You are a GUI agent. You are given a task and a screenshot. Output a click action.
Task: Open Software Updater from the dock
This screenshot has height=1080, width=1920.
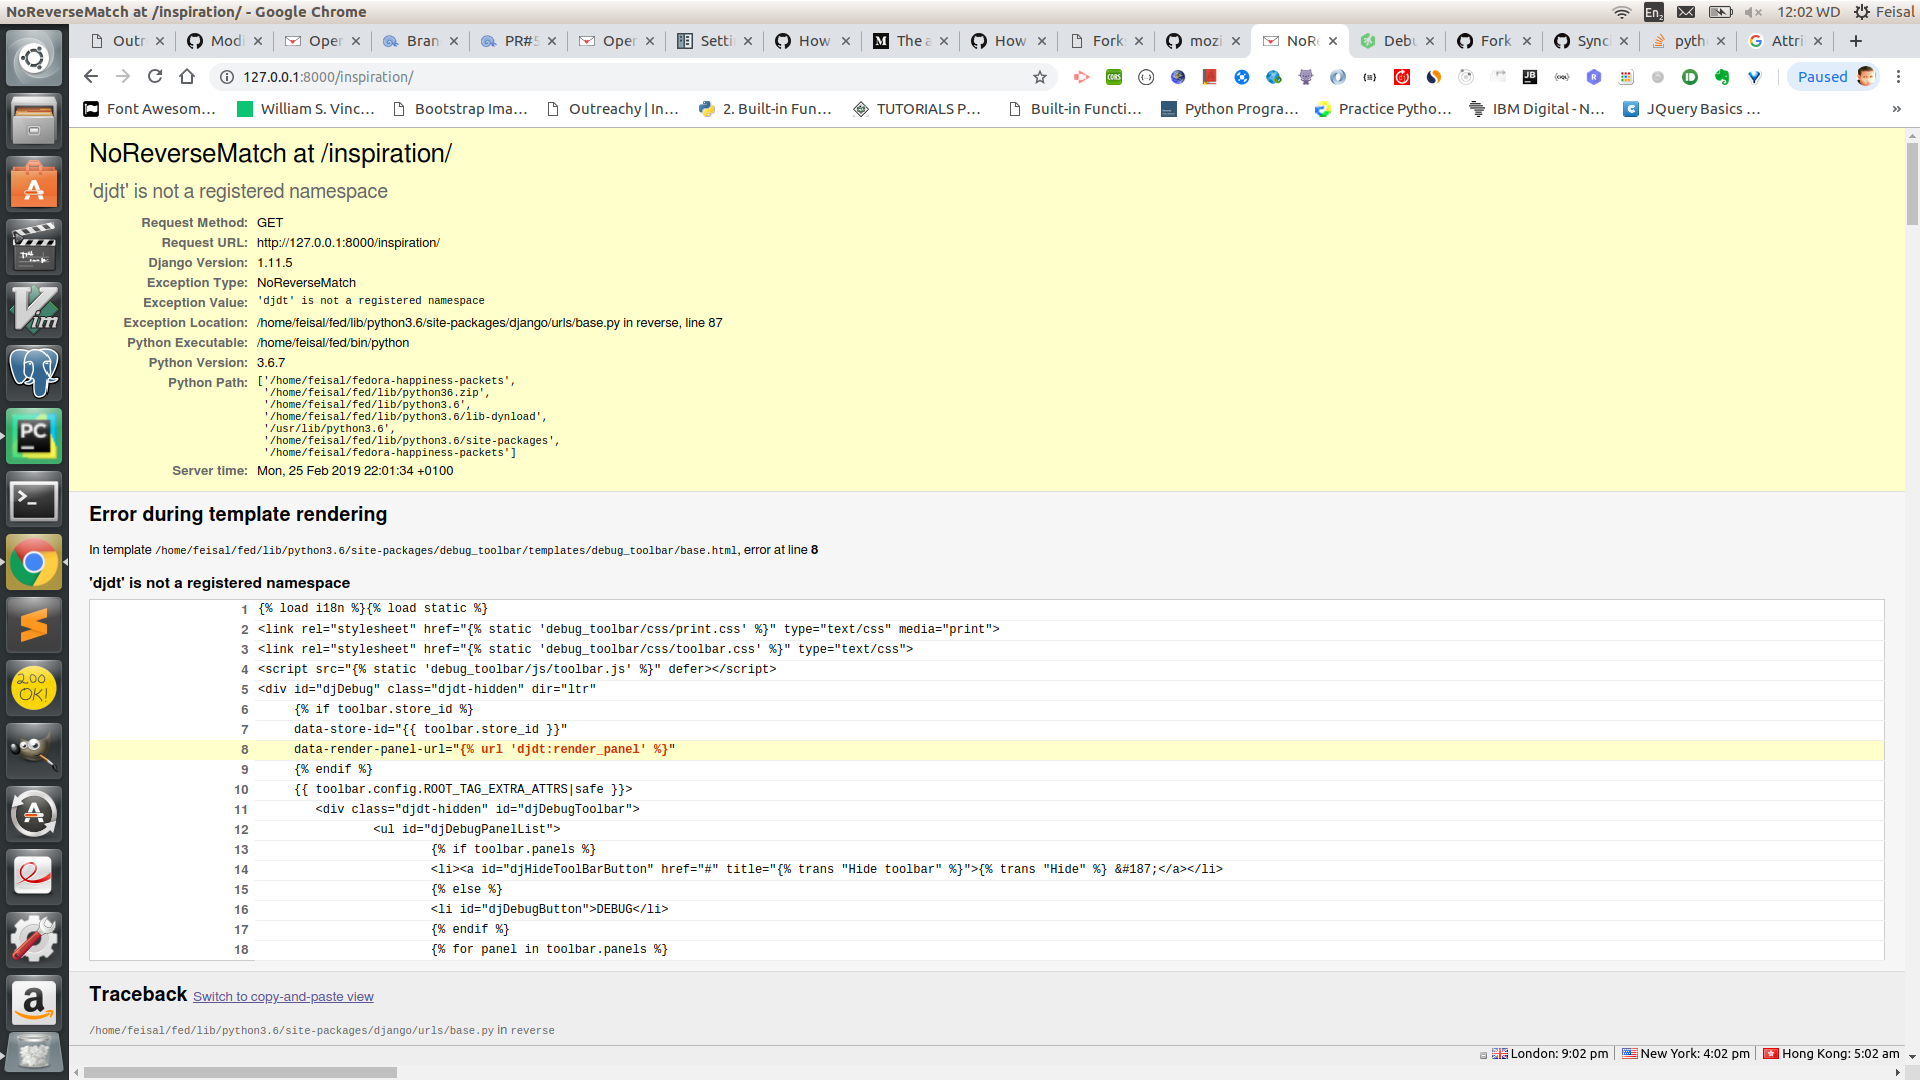34,814
